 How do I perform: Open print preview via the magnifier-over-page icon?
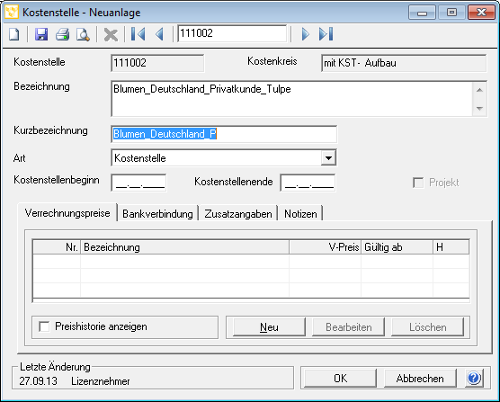pyautogui.click(x=83, y=34)
